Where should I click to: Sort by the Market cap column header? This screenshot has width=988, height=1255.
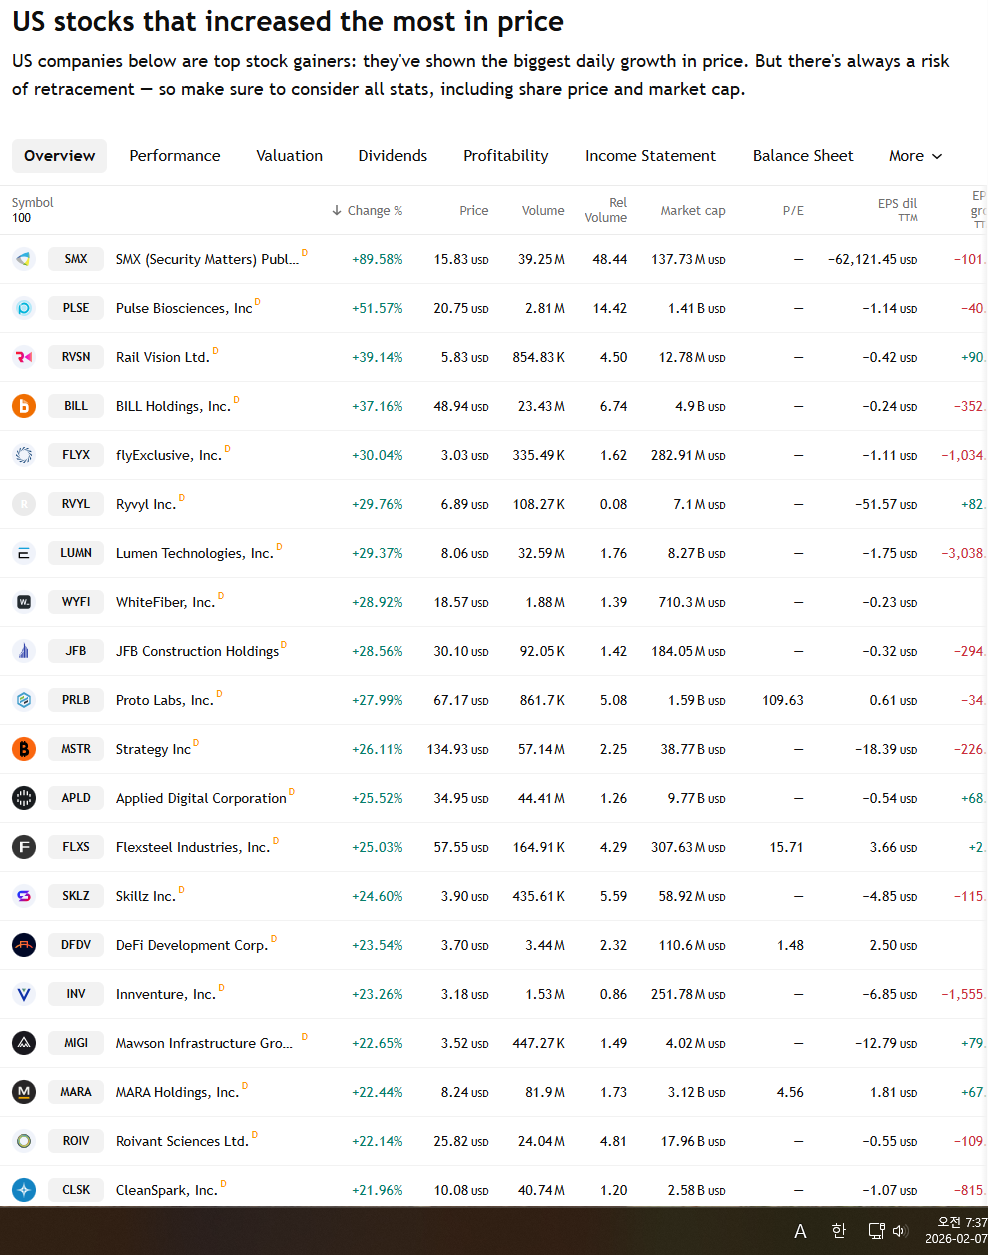693,211
